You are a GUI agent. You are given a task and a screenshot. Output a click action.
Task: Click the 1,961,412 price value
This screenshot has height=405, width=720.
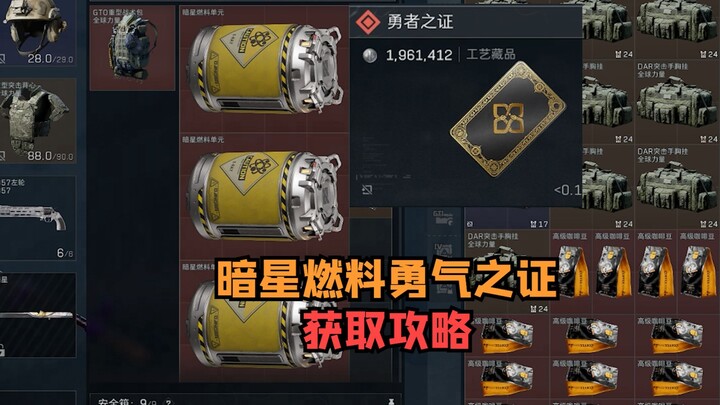point(419,55)
